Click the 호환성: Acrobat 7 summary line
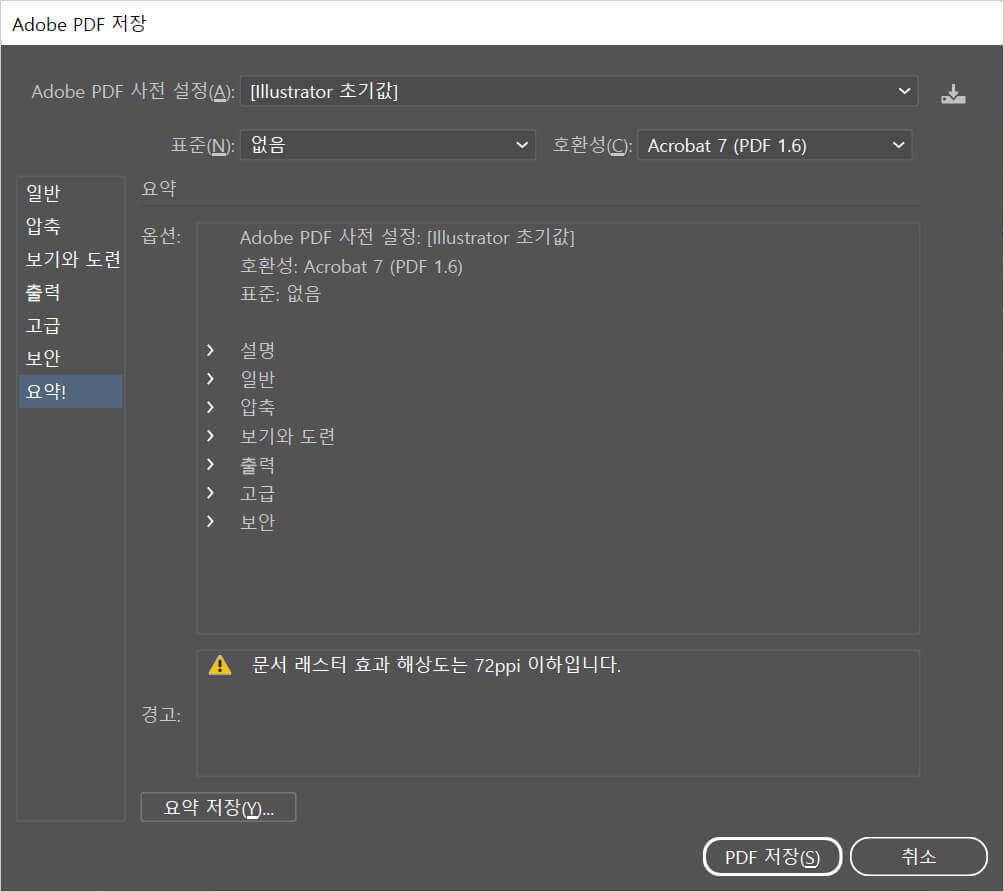Image resolution: width=1004 pixels, height=892 pixels. pos(351,266)
